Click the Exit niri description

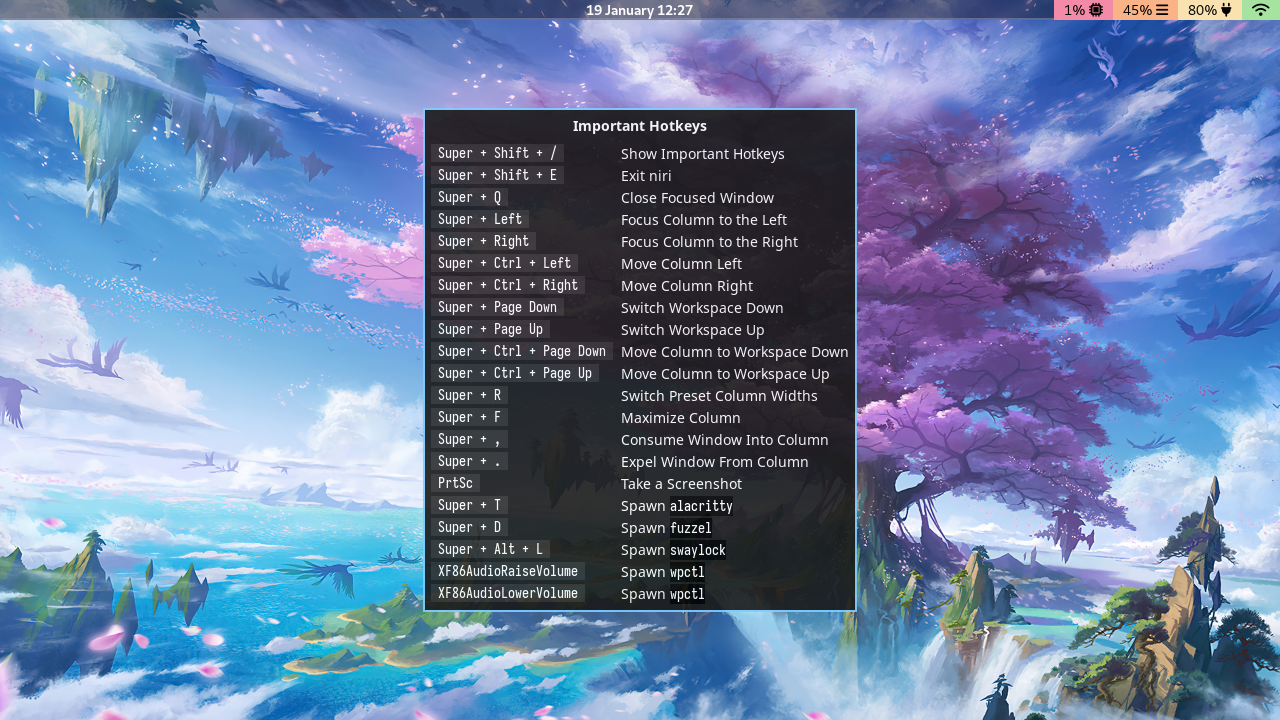pos(646,176)
